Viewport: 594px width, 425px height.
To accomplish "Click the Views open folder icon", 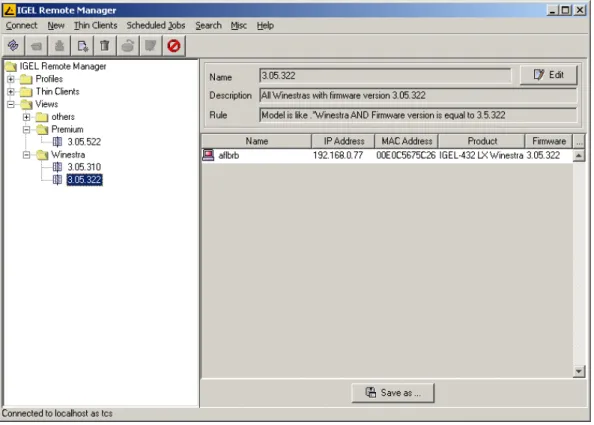I will tap(27, 104).
